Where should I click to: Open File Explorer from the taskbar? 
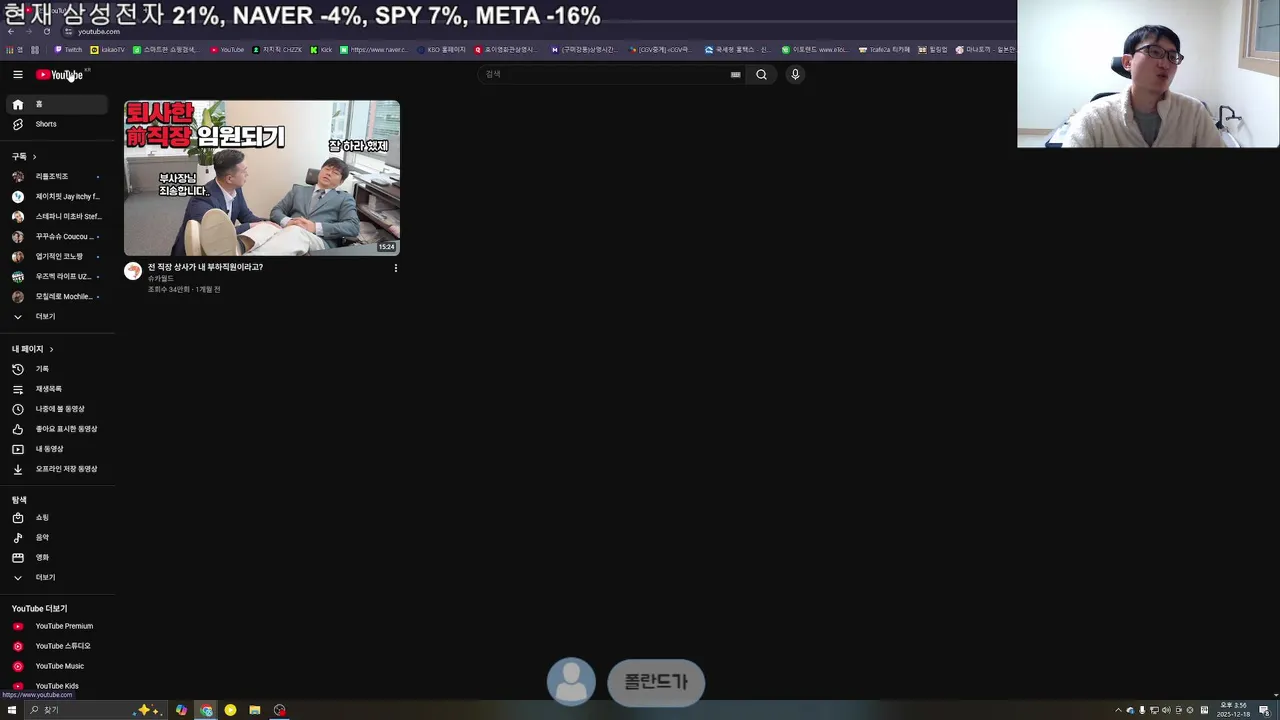click(x=255, y=710)
